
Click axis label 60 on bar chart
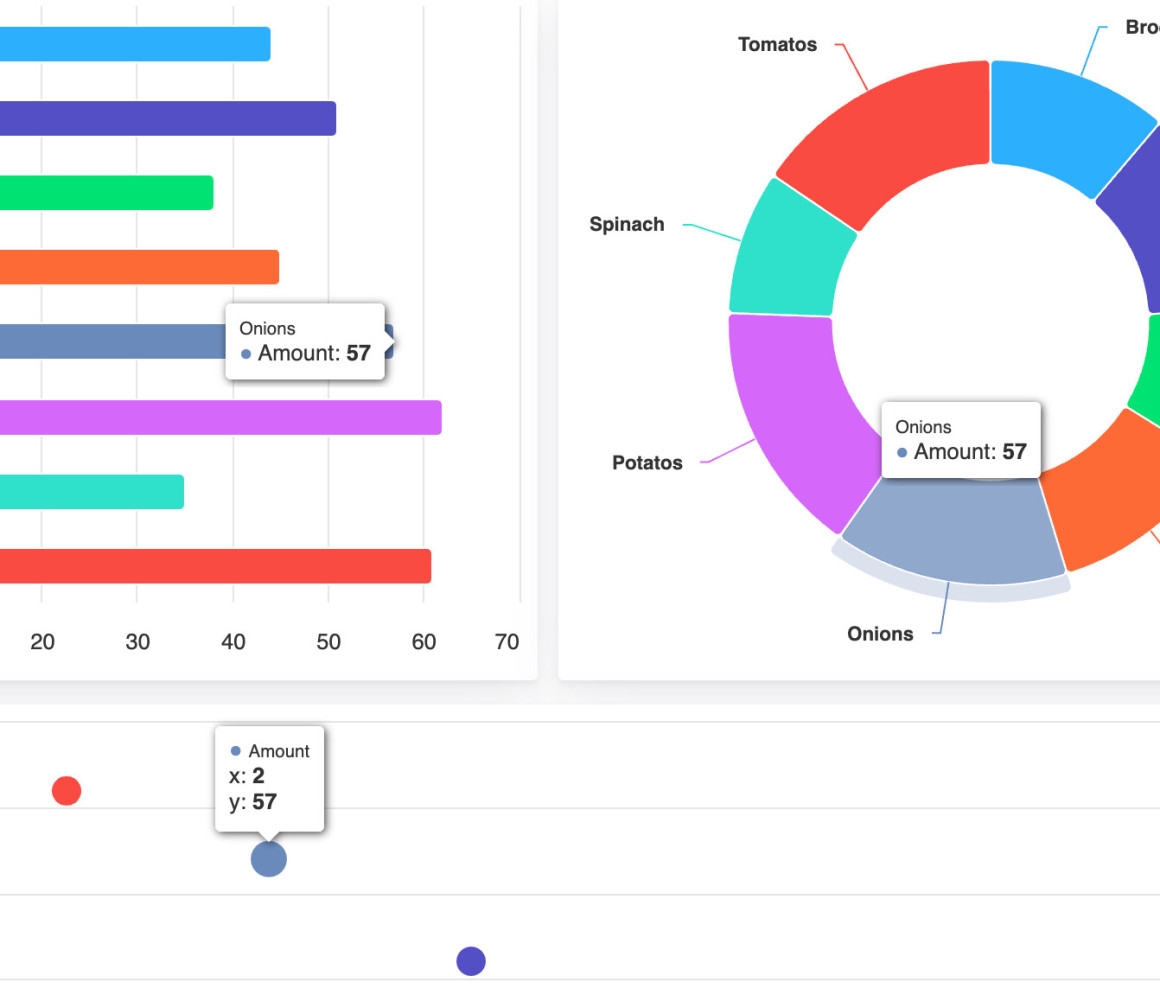424,641
